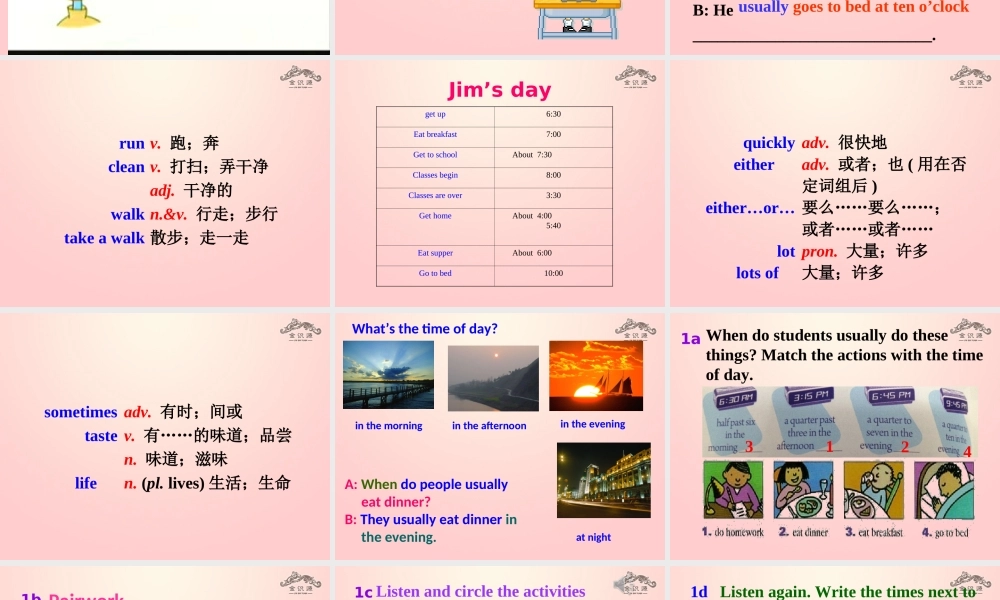Open the Jim's day slide thumbnail
Viewport: 1000px width, 600px height.
[499, 184]
